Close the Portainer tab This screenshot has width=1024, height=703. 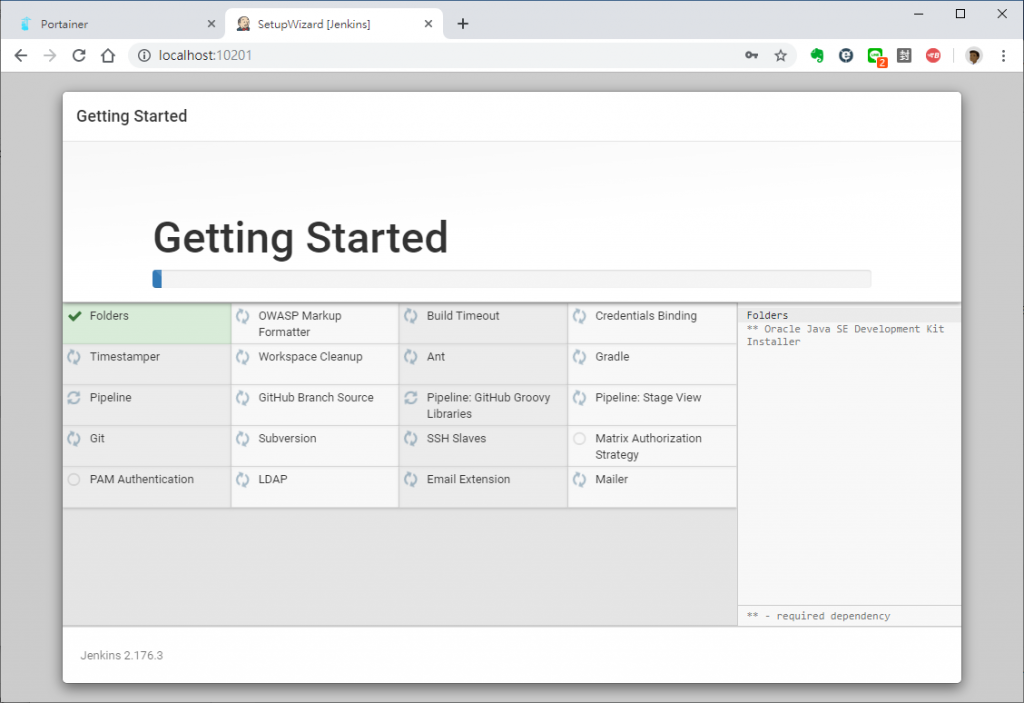pyautogui.click(x=211, y=24)
